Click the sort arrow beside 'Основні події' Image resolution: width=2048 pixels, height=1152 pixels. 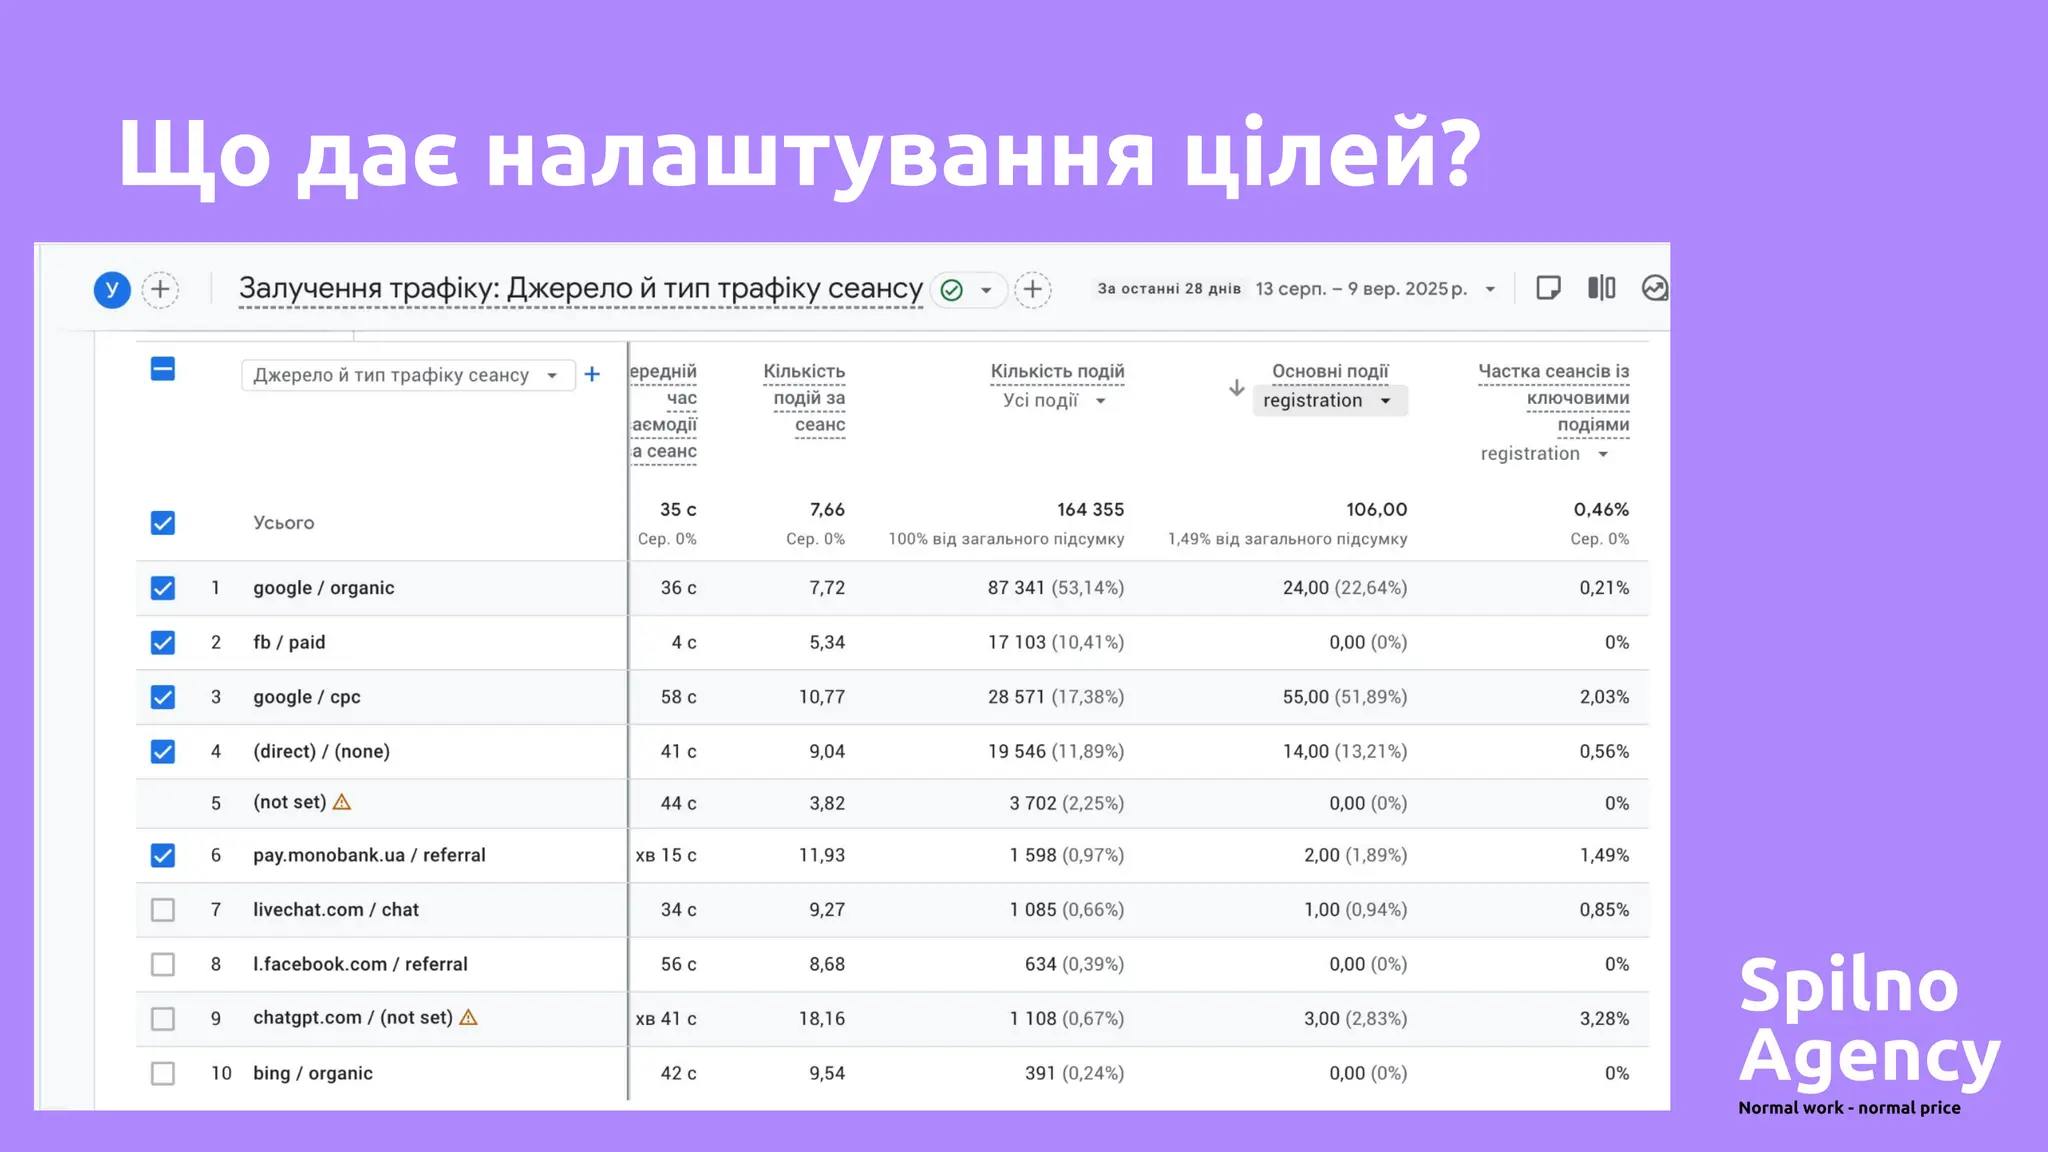click(x=1237, y=387)
